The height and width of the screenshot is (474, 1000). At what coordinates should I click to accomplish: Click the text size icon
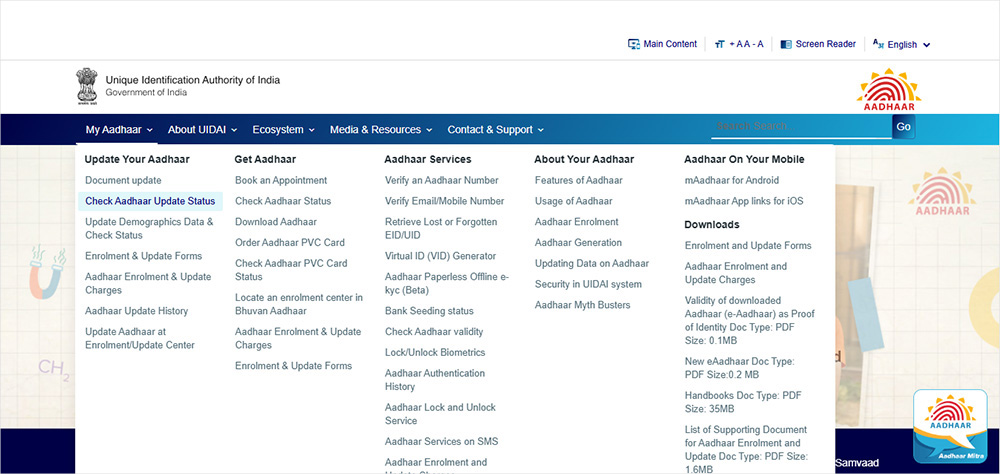click(719, 44)
